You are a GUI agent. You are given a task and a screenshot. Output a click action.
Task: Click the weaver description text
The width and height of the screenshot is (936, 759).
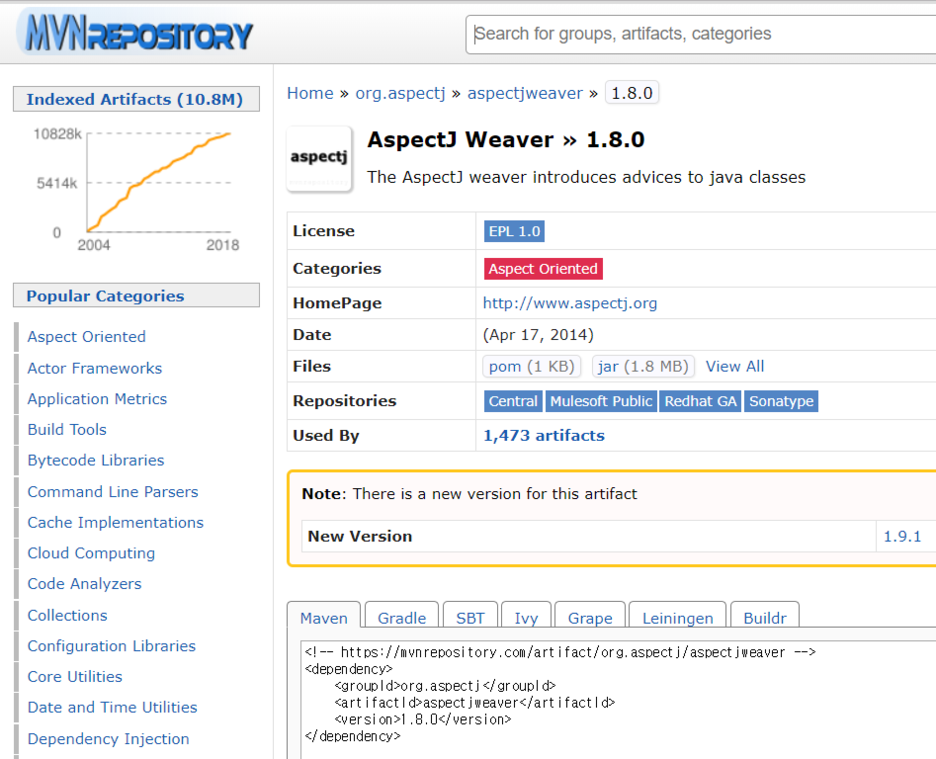click(x=586, y=177)
